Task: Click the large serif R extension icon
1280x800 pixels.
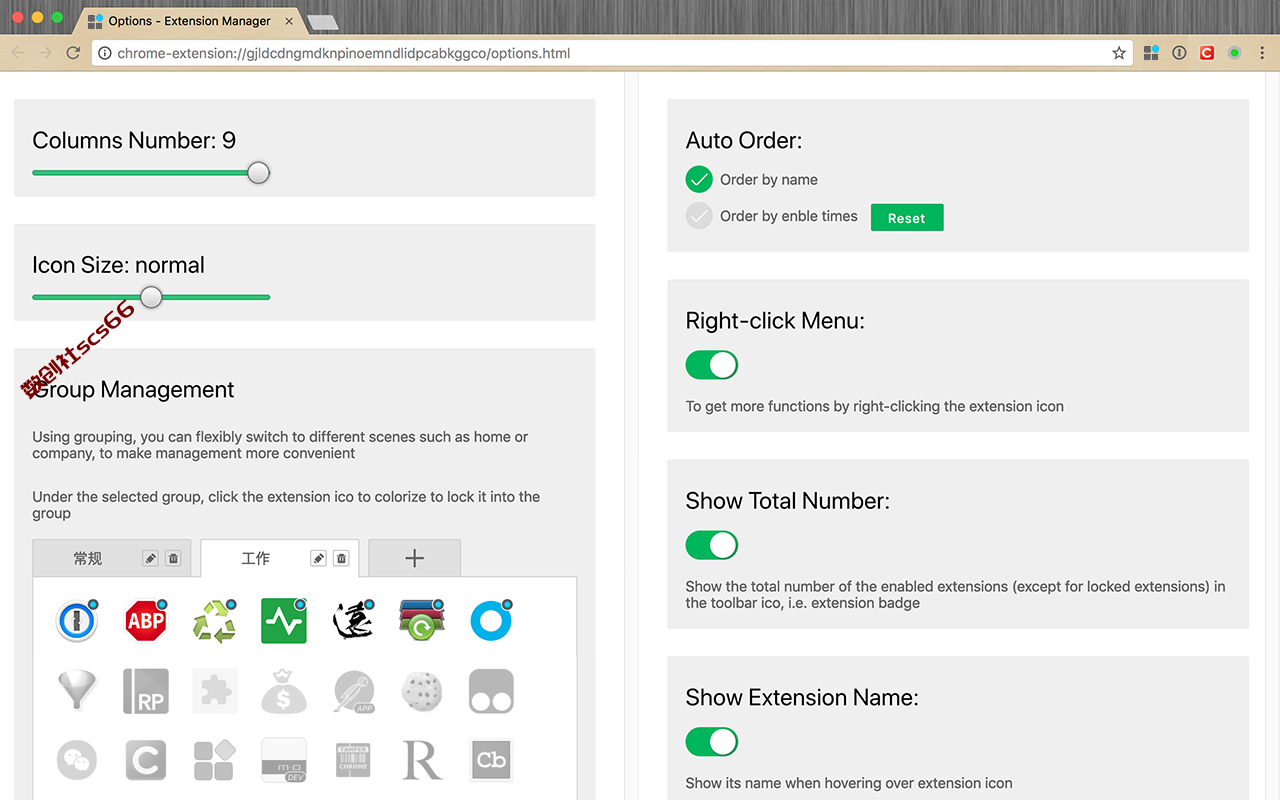Action: (x=422, y=760)
